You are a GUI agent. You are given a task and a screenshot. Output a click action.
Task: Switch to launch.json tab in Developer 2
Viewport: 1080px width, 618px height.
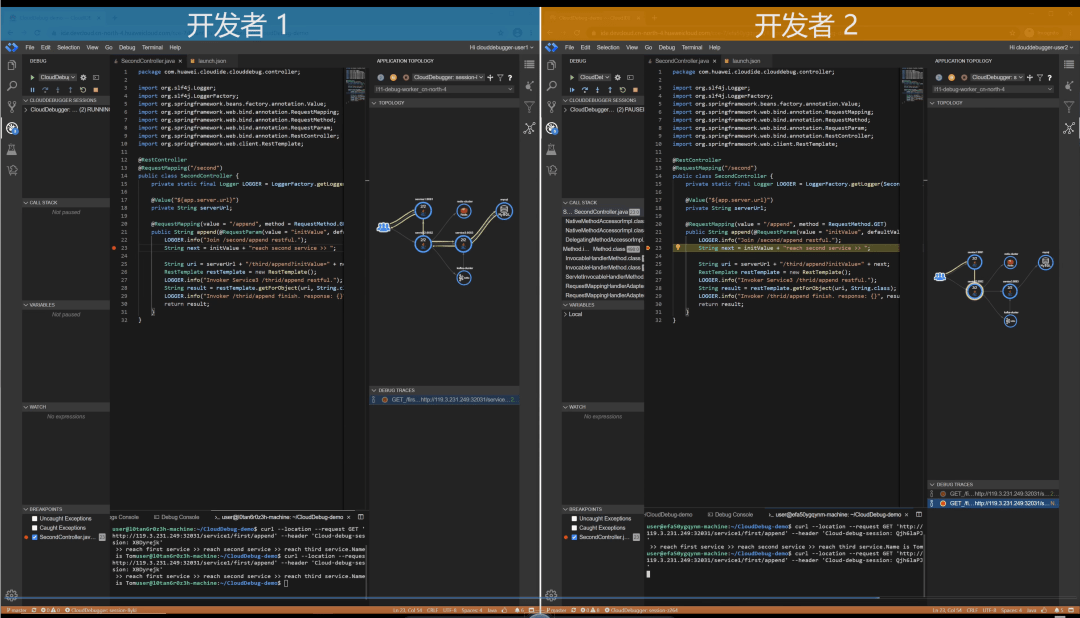pos(746,61)
